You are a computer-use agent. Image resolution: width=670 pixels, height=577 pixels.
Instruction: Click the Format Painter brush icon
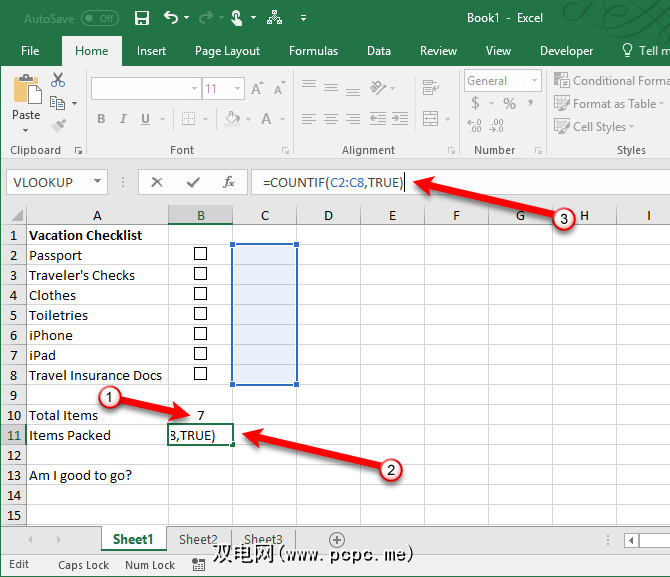click(58, 125)
